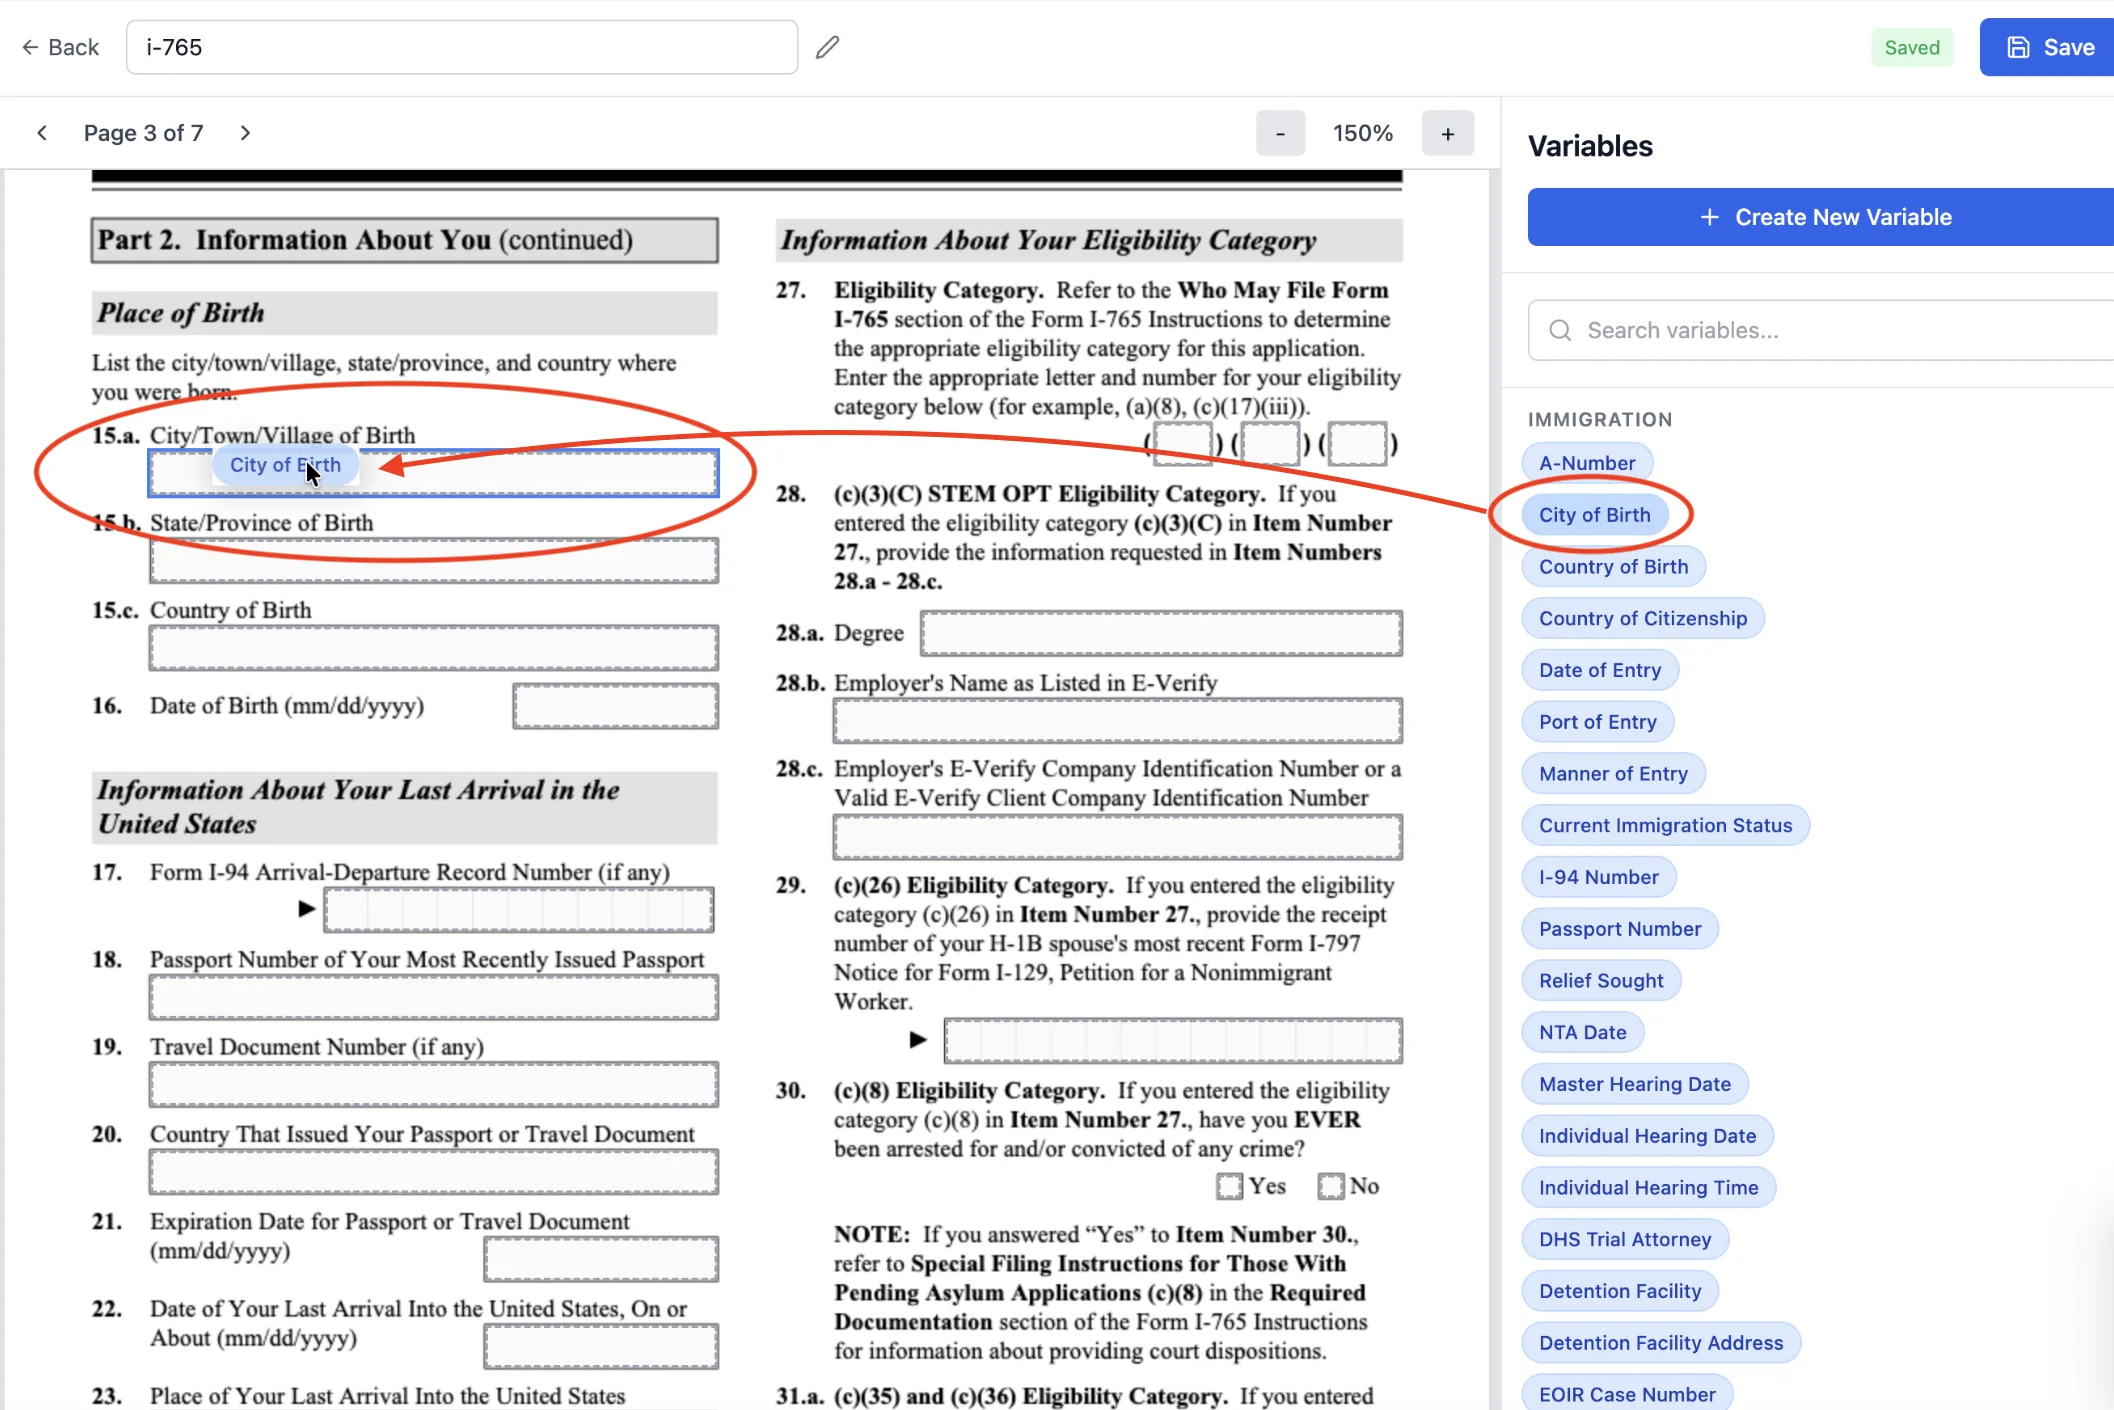Zoom in with the plus button
Viewport: 2114px width, 1410px height.
1447,133
